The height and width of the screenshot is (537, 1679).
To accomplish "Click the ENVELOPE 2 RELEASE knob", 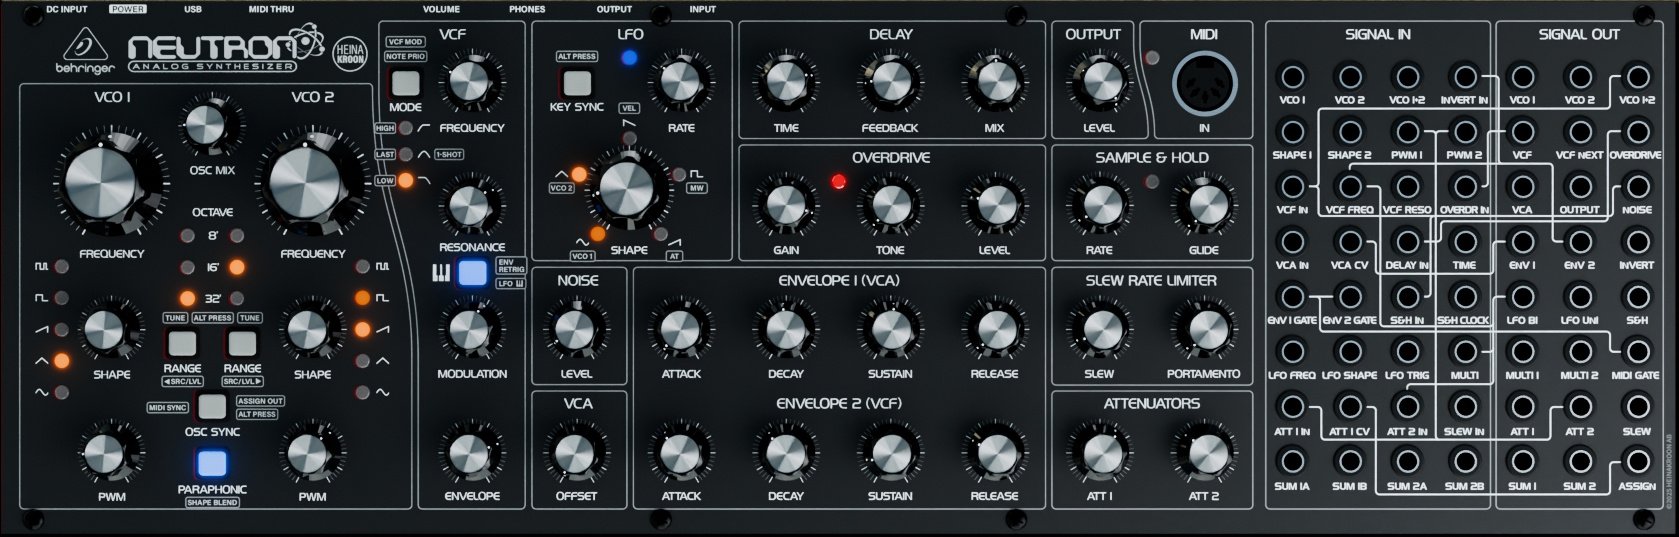I will coord(994,452).
